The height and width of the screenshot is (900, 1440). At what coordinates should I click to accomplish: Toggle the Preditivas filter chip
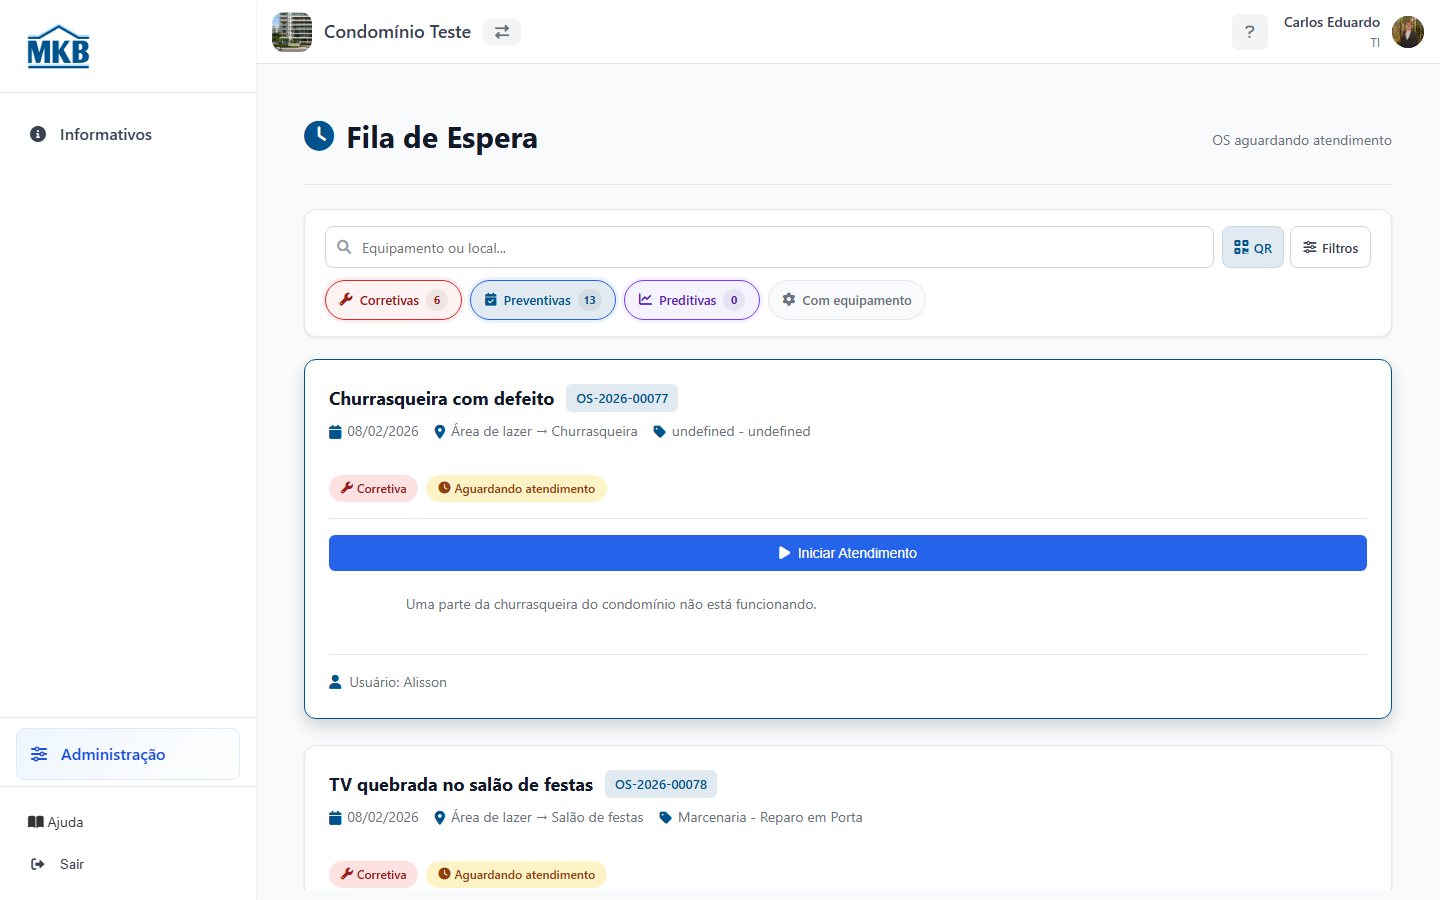[692, 300]
